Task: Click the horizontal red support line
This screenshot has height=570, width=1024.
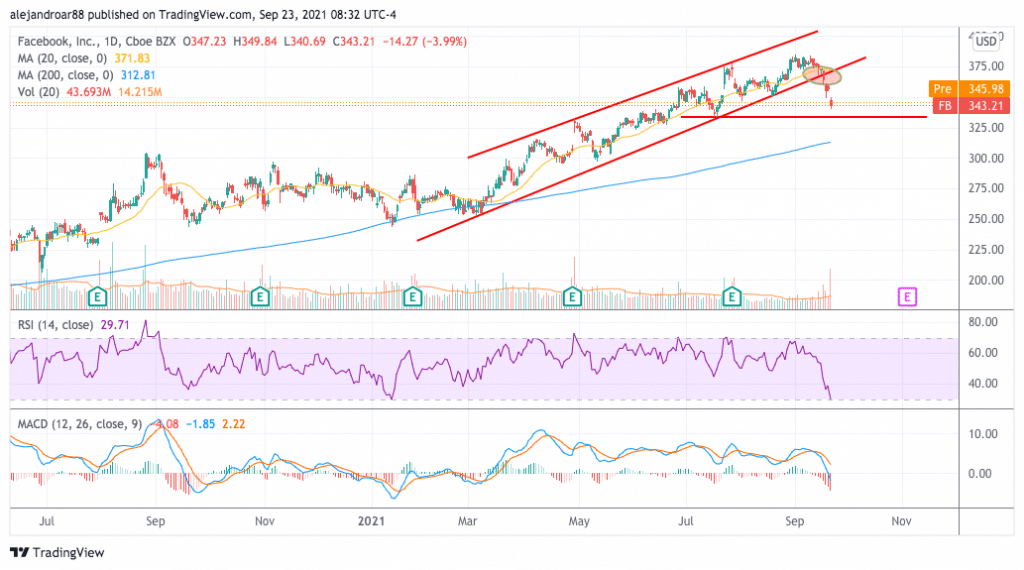Action: [x=803, y=117]
